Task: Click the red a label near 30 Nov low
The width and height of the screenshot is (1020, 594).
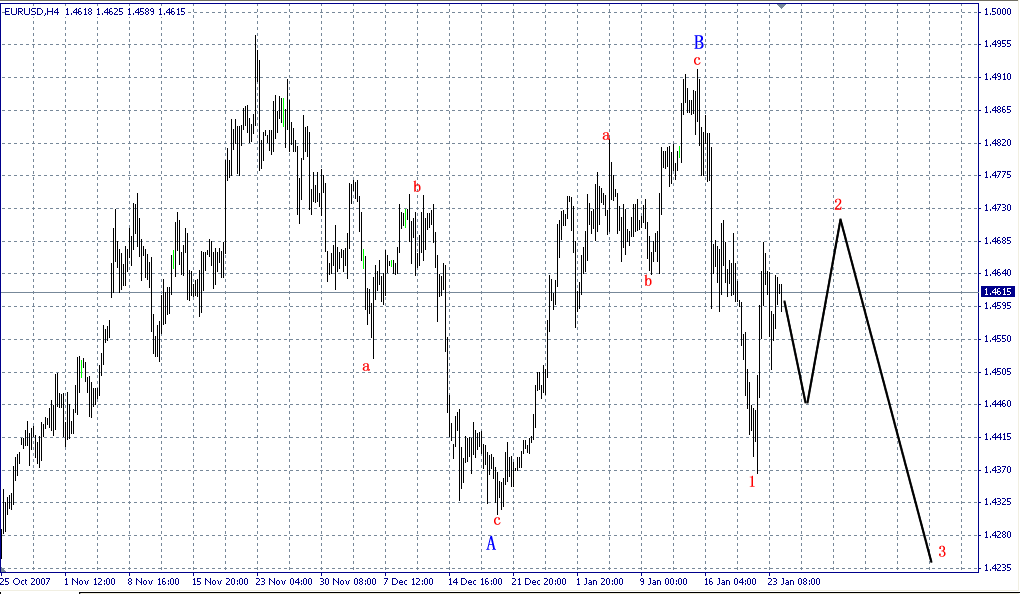Action: (x=368, y=366)
